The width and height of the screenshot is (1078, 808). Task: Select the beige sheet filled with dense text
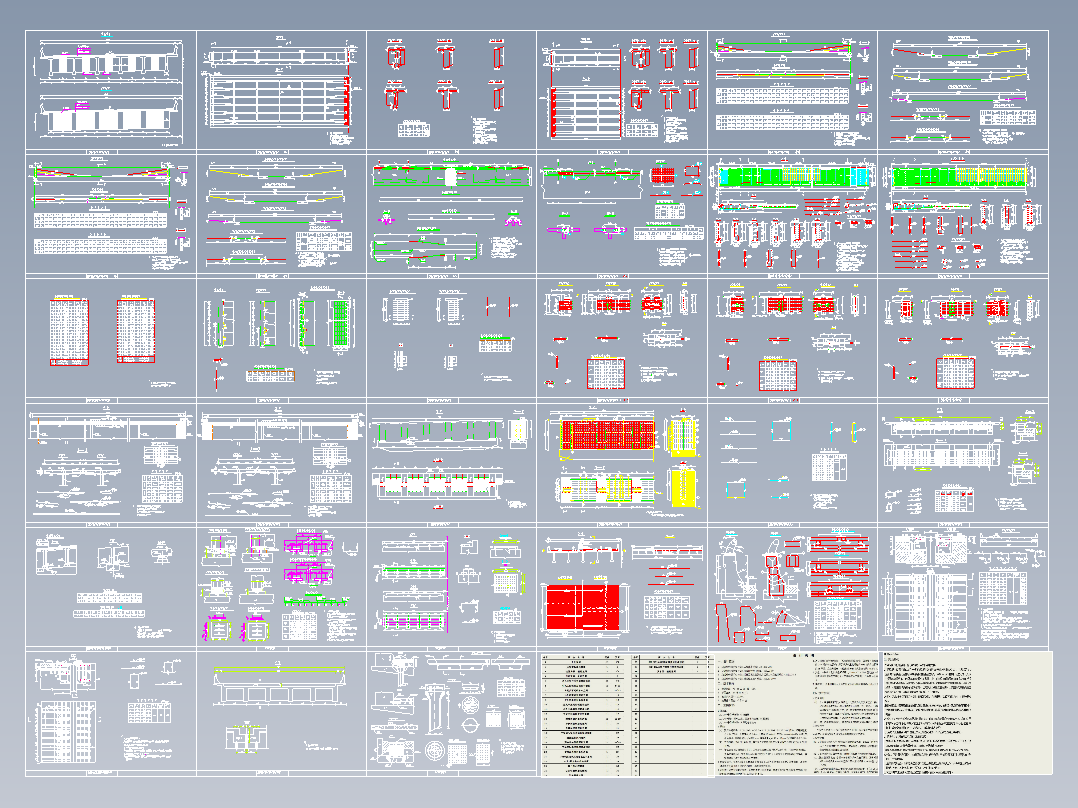[x=967, y=713]
